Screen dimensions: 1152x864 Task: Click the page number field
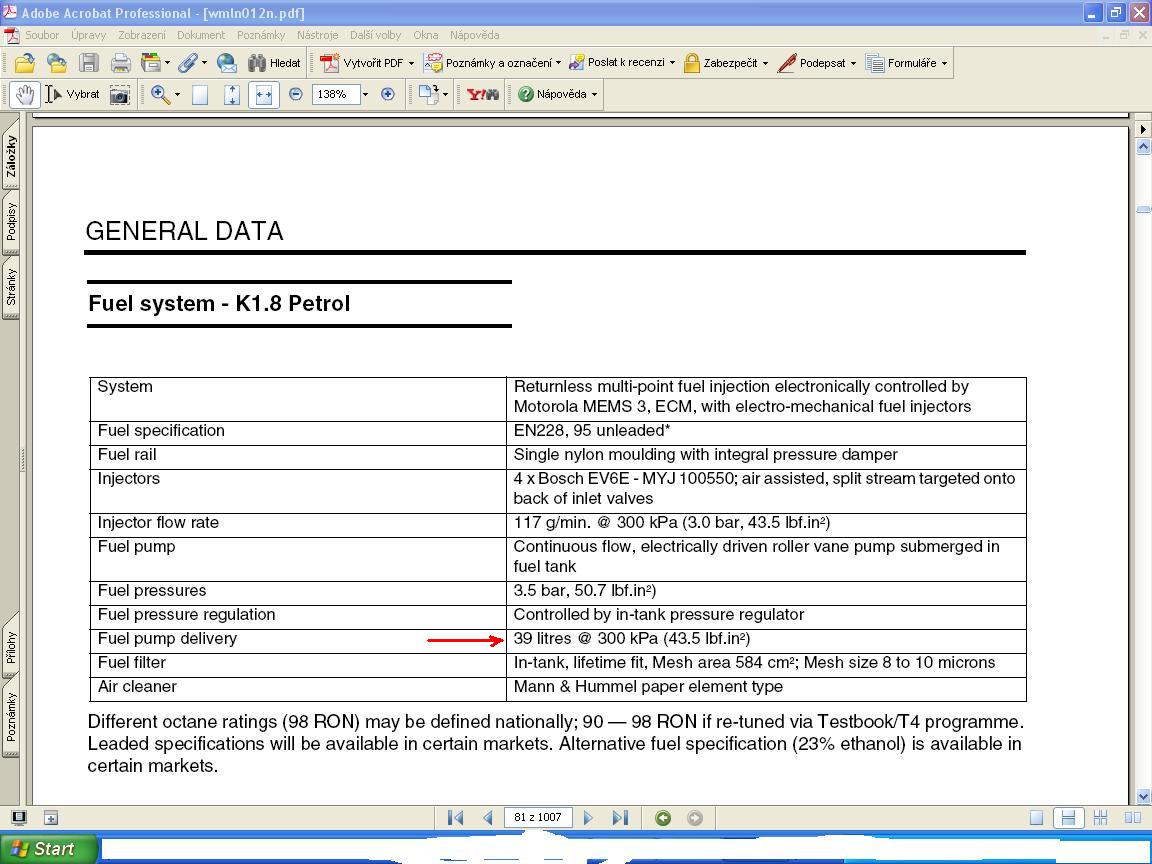coord(538,818)
